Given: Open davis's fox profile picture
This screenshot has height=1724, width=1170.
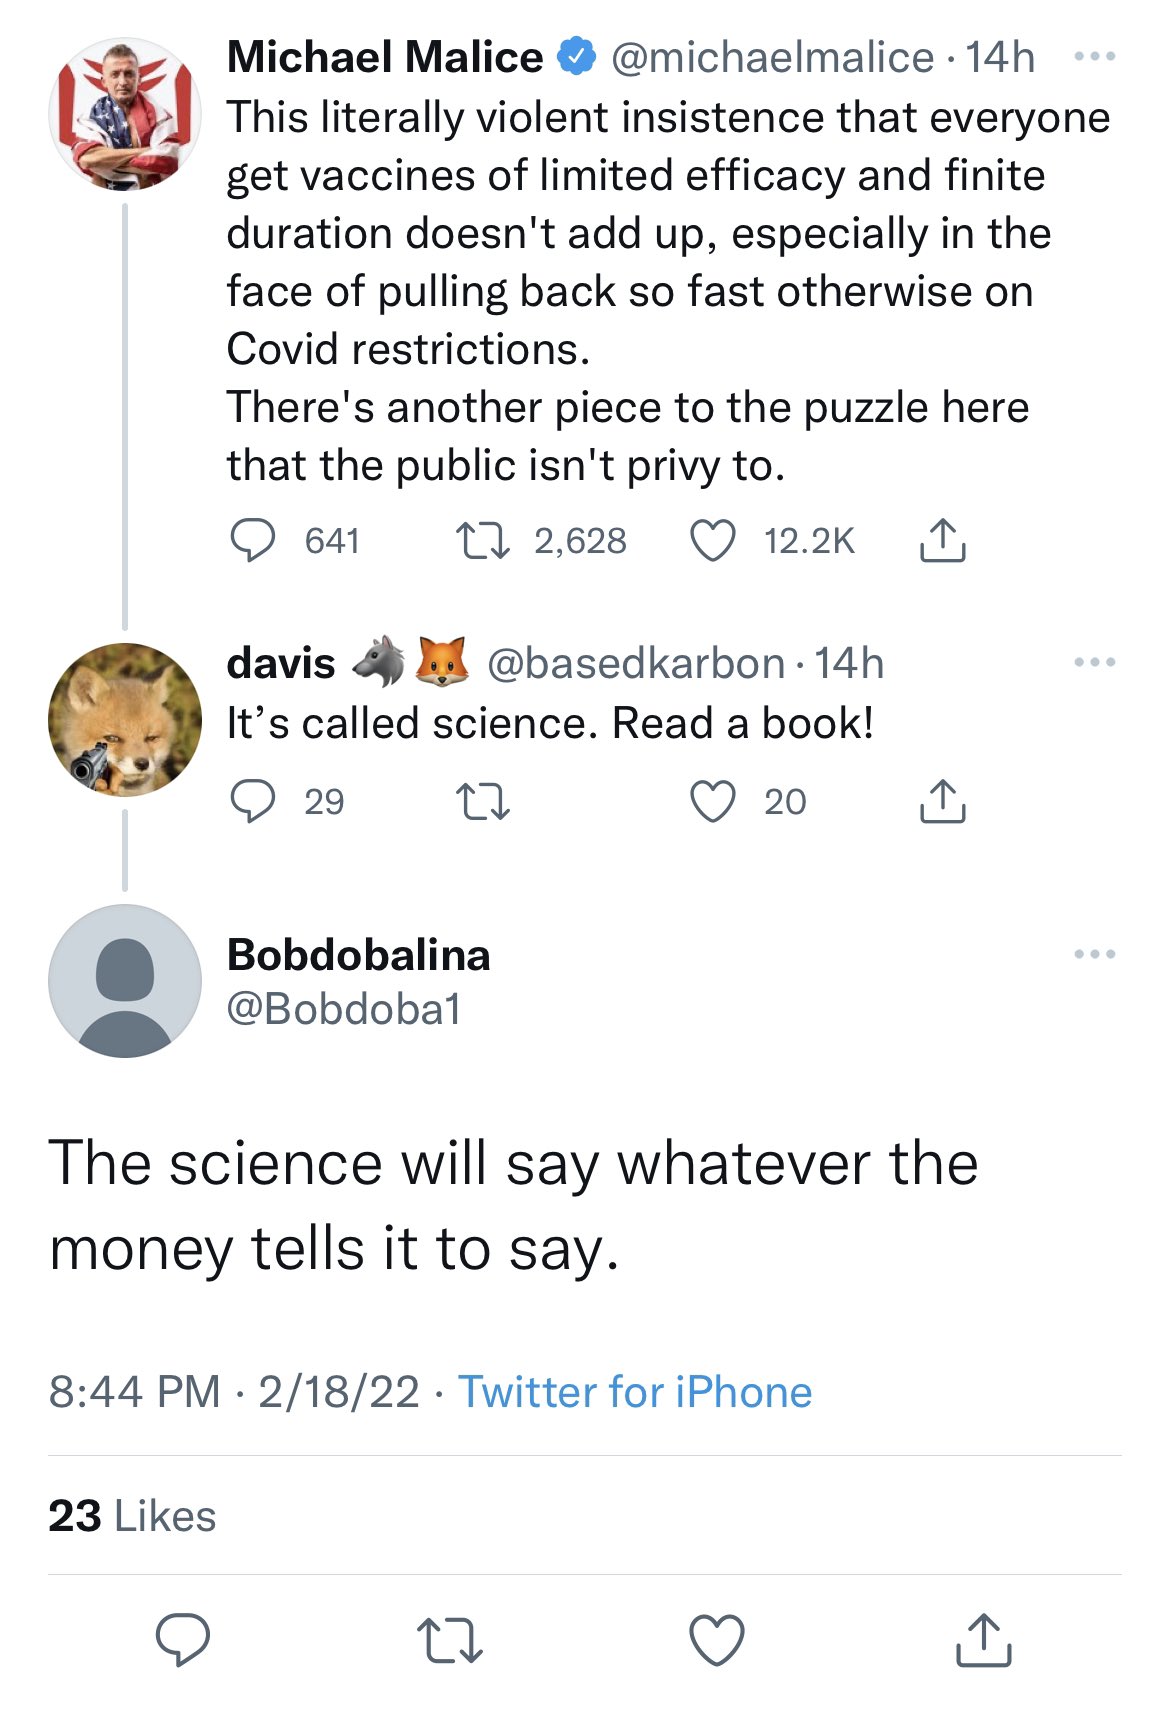Looking at the screenshot, I should [x=125, y=719].
